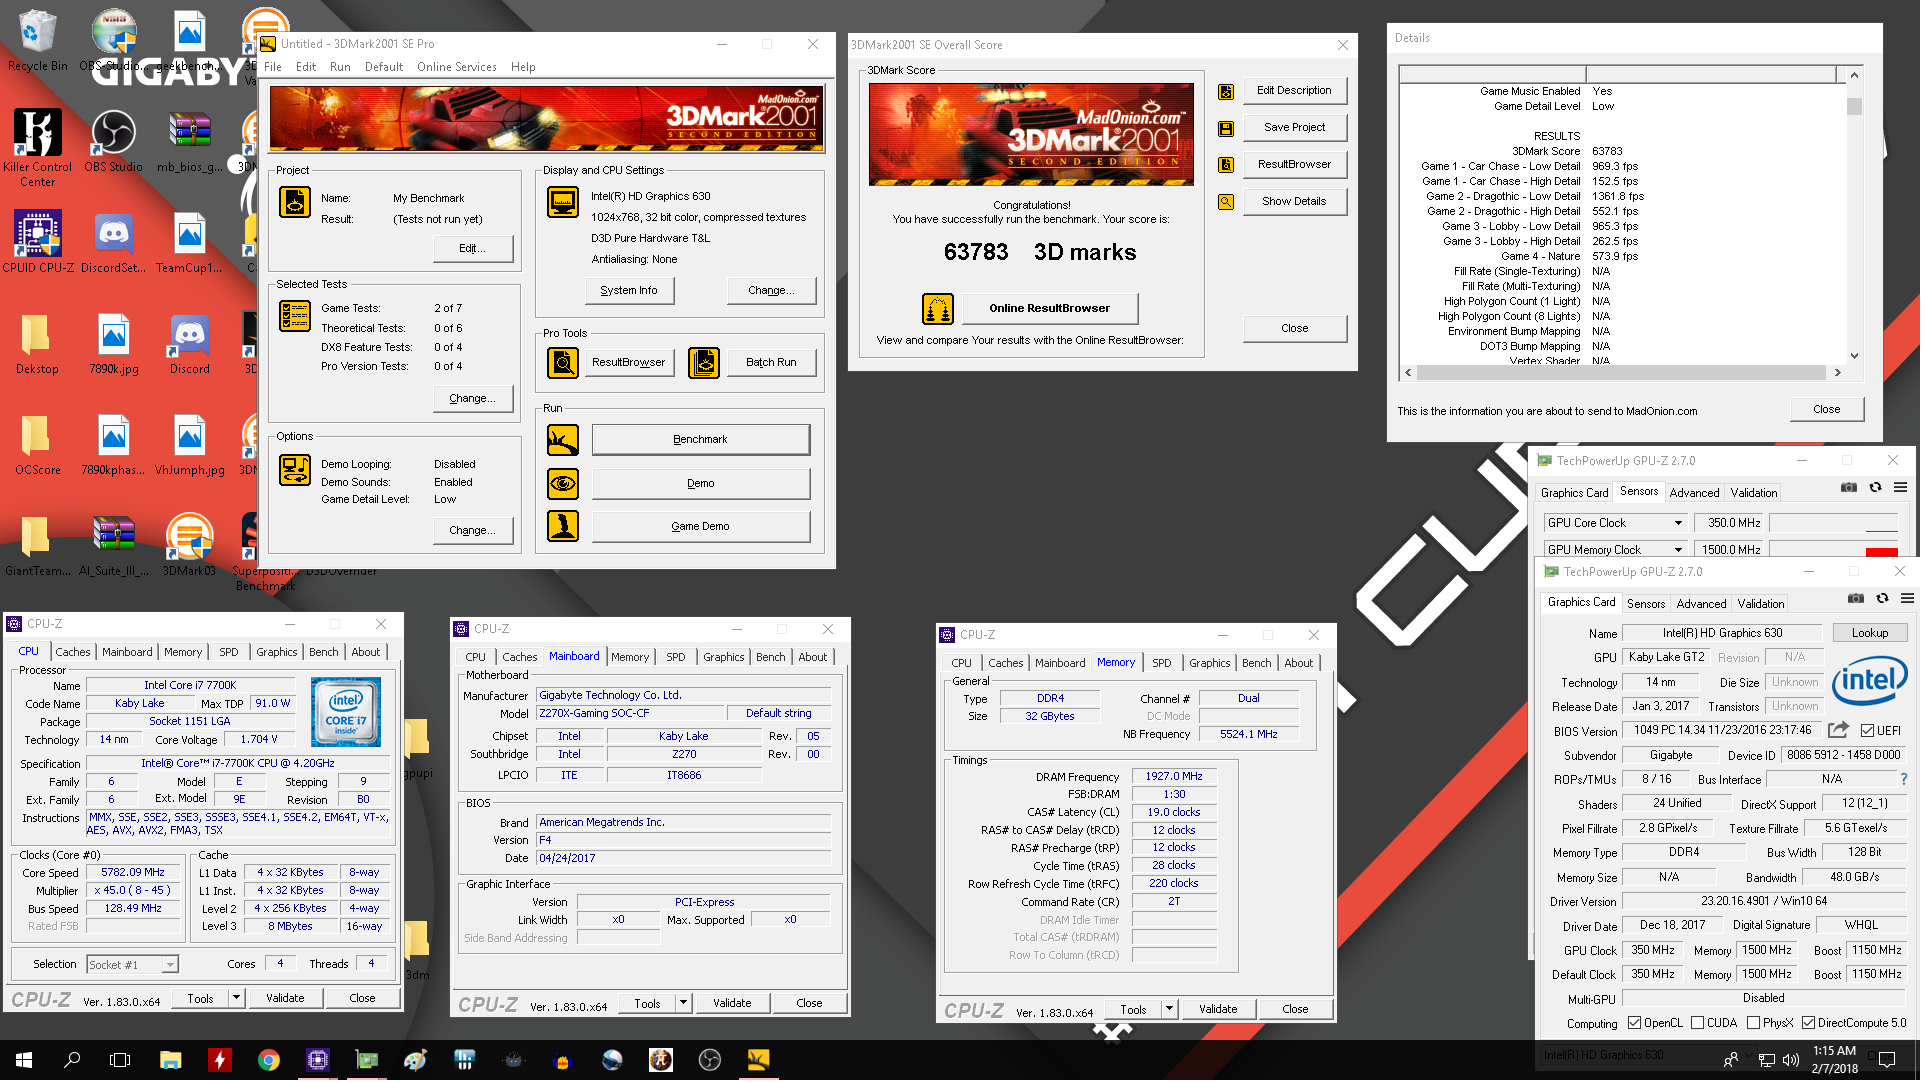Click Validate in the CPU-Z Memory window
Viewport: 1926px width, 1082px height.
click(x=1222, y=1011)
